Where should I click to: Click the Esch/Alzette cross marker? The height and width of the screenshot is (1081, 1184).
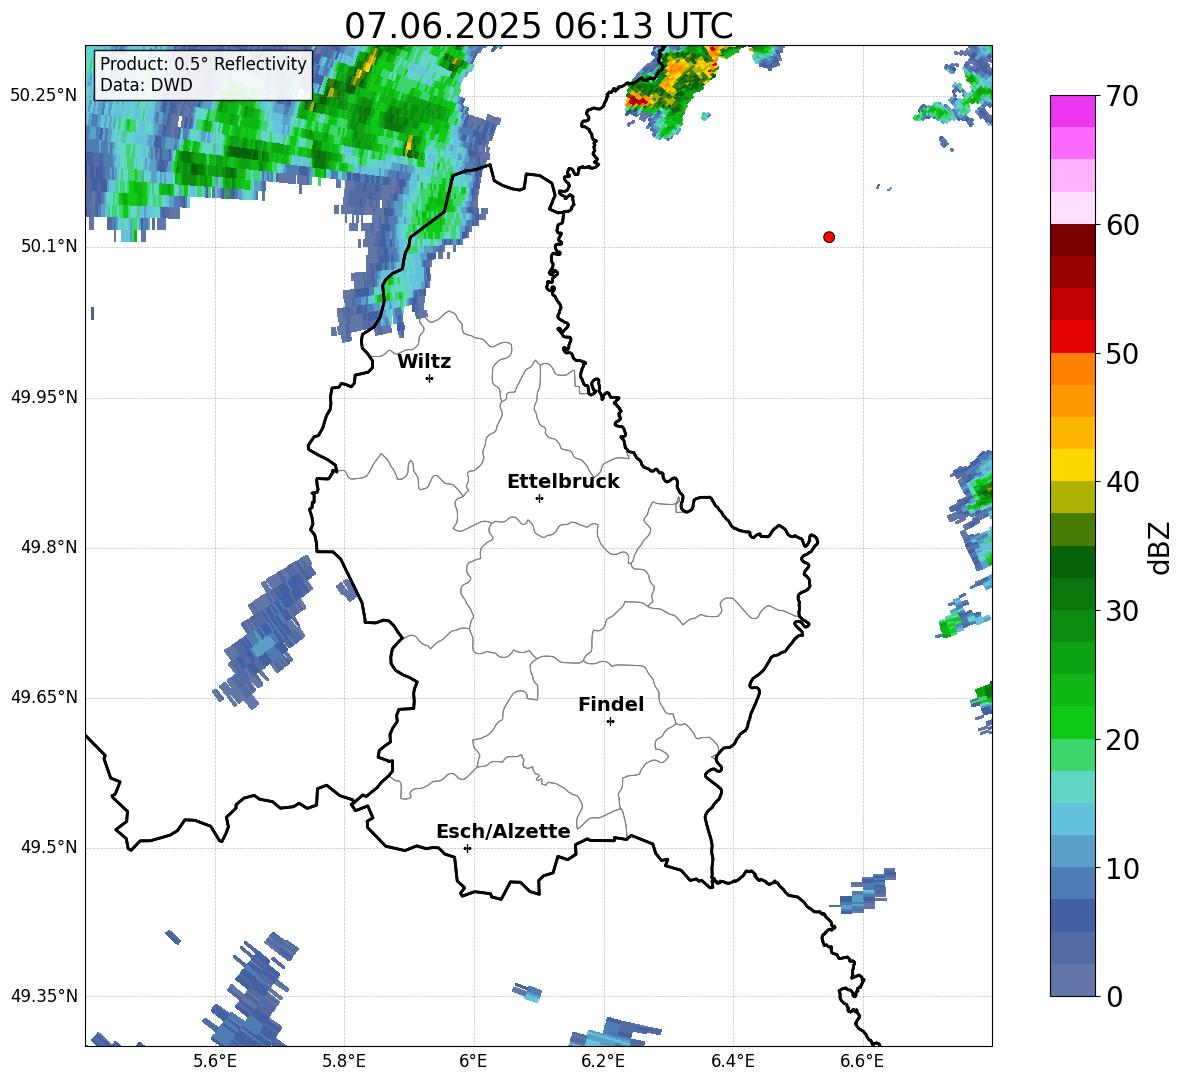(x=467, y=848)
